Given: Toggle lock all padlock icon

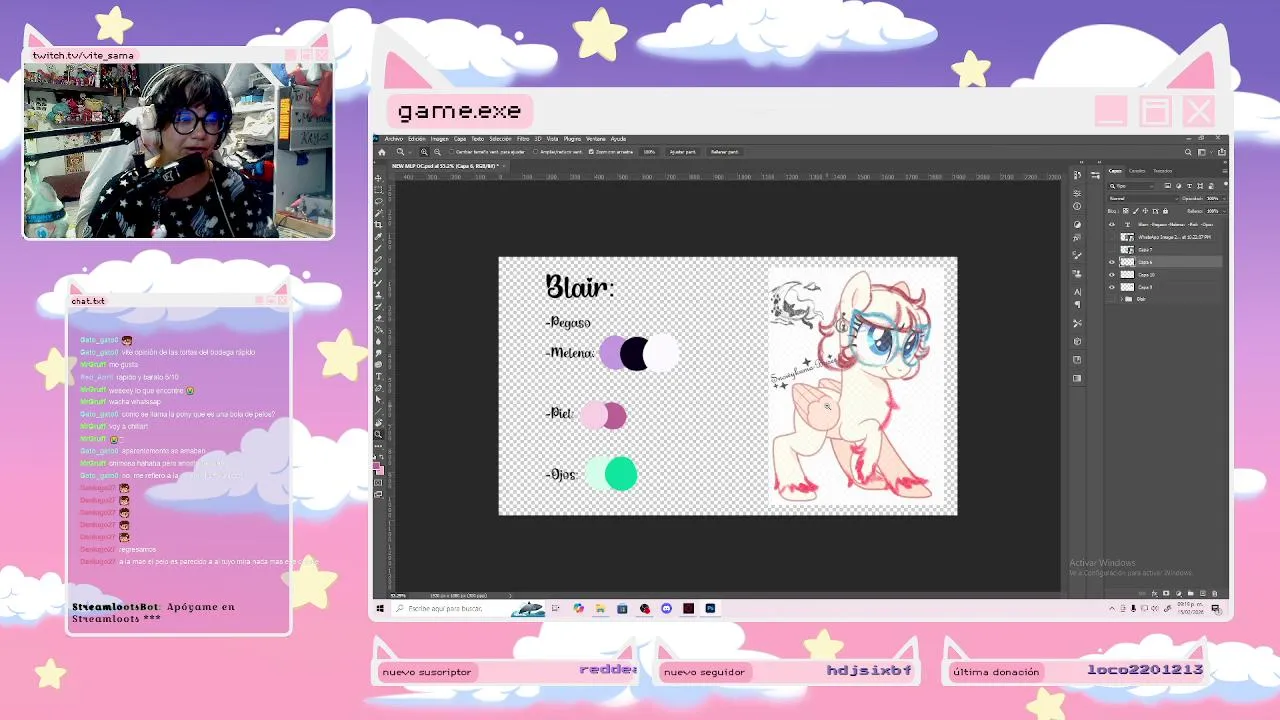Looking at the screenshot, I should click(1165, 211).
